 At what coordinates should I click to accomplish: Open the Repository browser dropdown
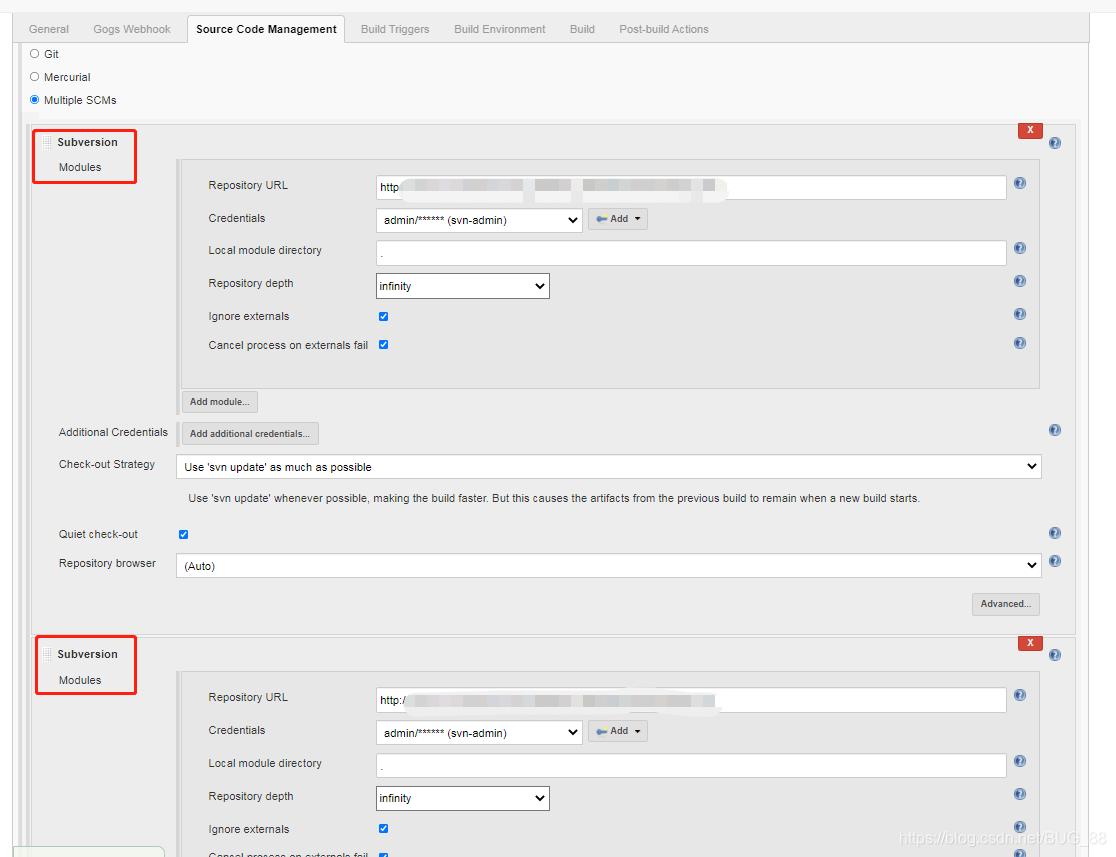click(609, 566)
